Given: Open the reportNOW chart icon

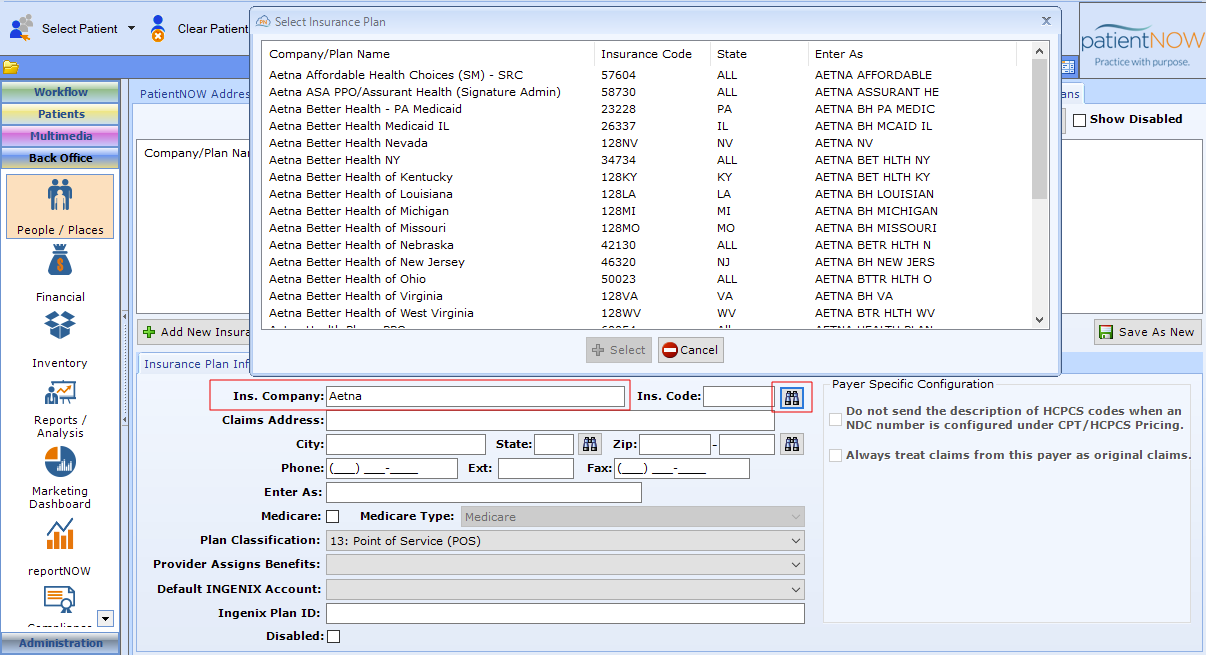Looking at the screenshot, I should [60, 535].
